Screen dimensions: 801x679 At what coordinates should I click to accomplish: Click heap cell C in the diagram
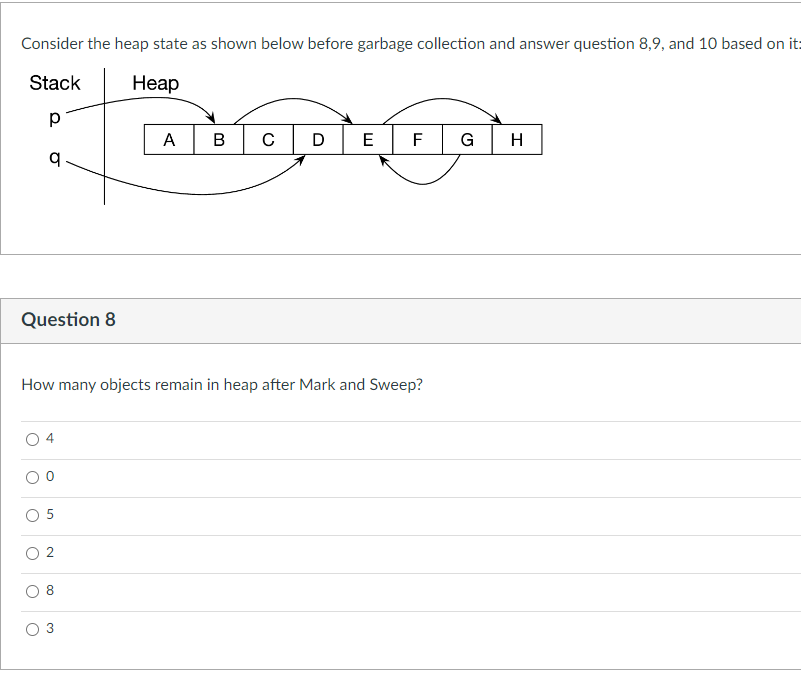pos(268,139)
